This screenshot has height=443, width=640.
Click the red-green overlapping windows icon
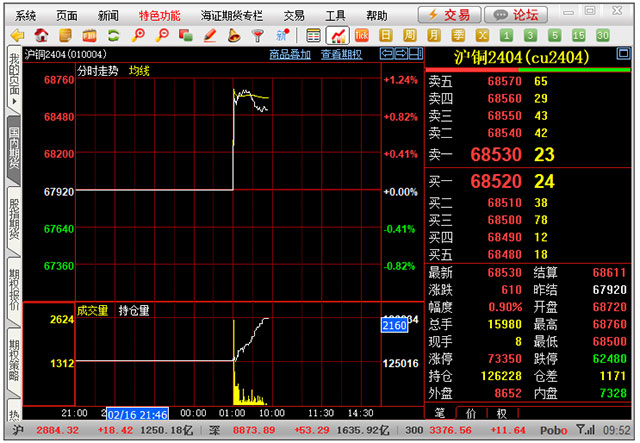[x=186, y=36]
